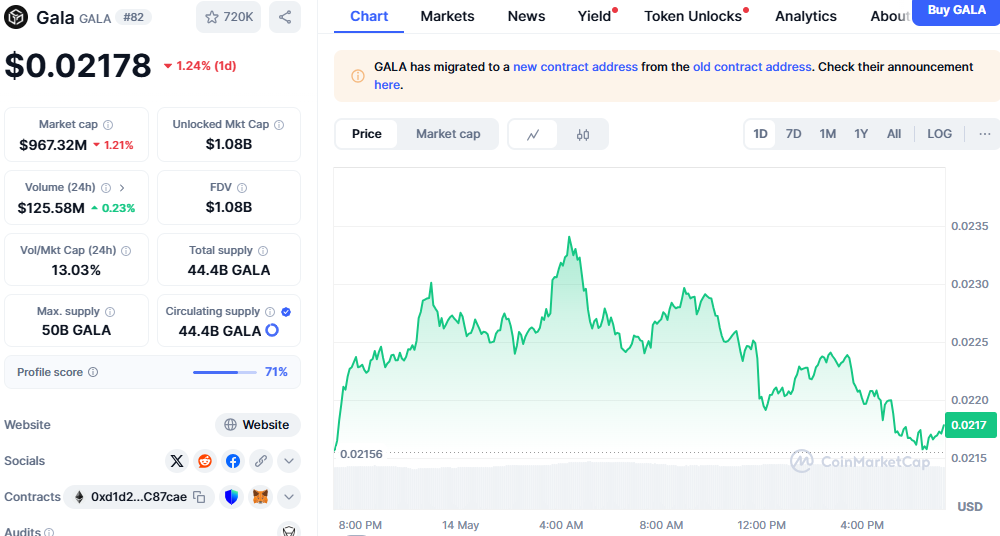Click Circulating supply info icon
Viewport: 1000px width, 536px height.
pos(270,311)
